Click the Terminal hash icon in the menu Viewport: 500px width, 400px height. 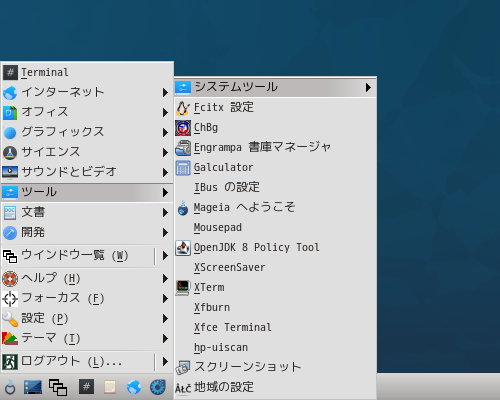click(10, 72)
